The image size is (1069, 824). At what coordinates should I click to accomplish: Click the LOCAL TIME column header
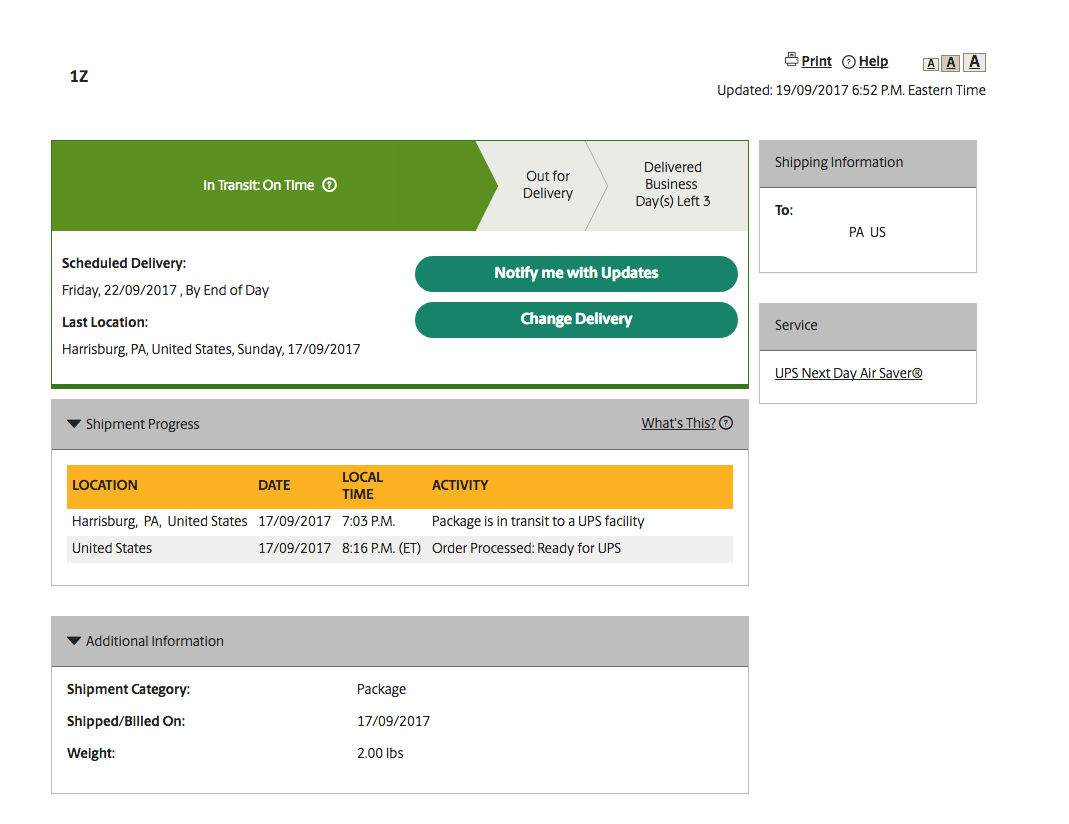click(362, 486)
